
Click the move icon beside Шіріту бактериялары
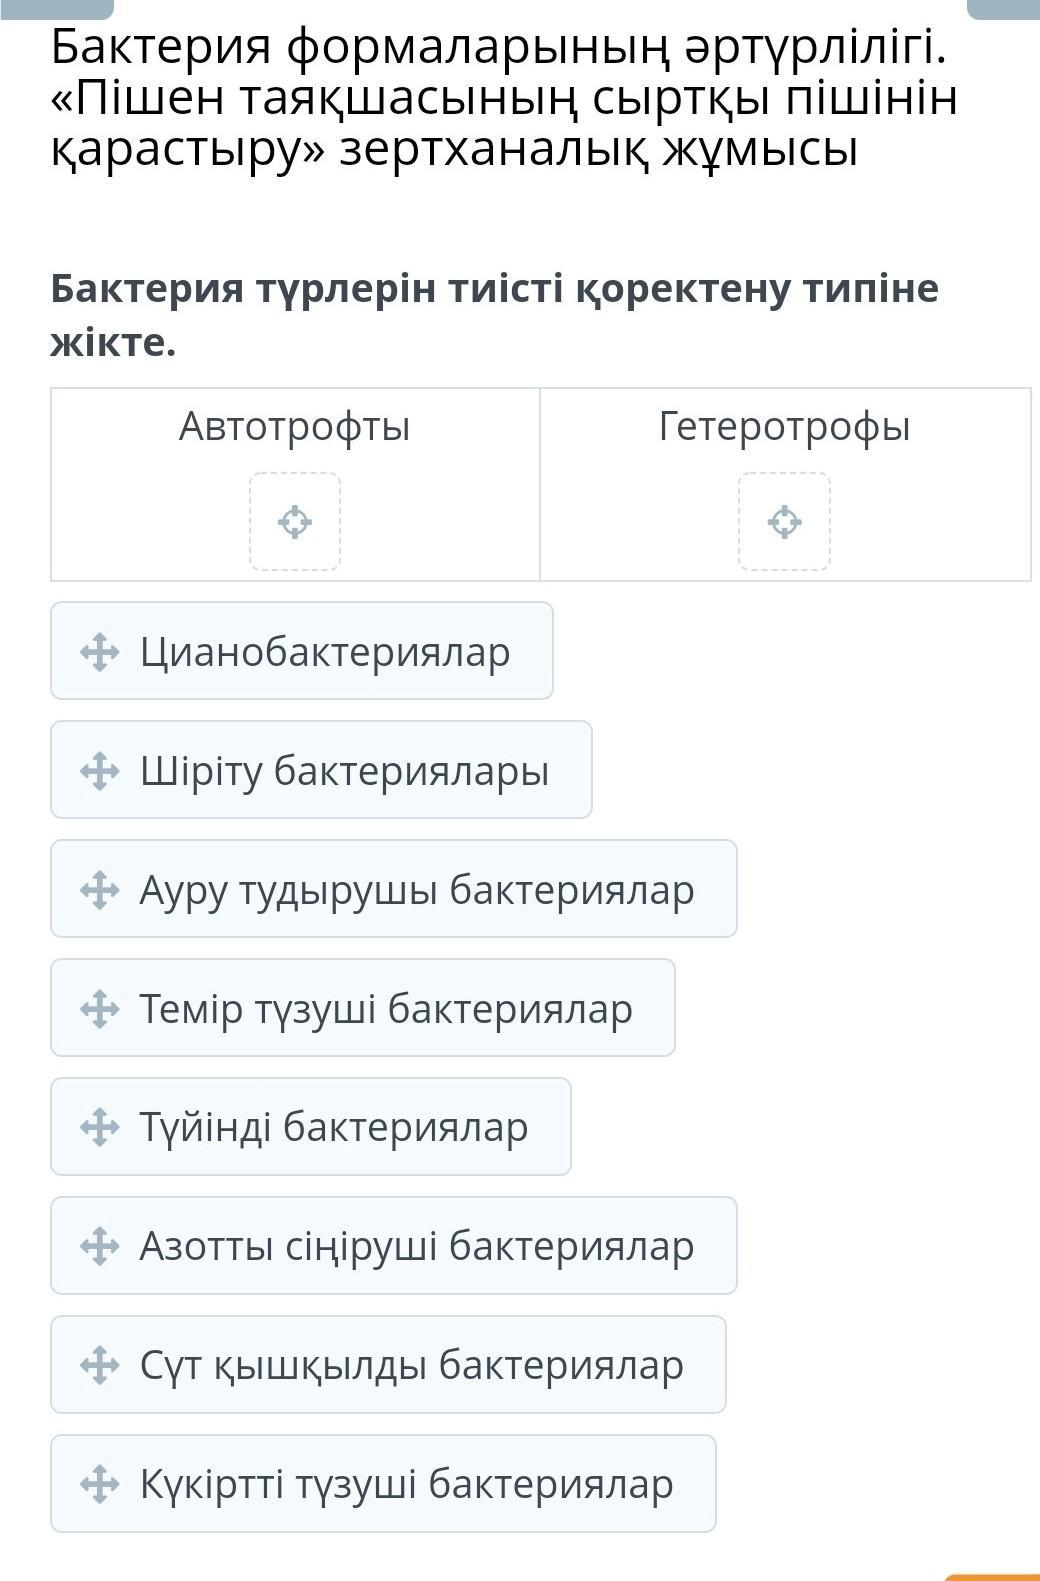click(99, 771)
